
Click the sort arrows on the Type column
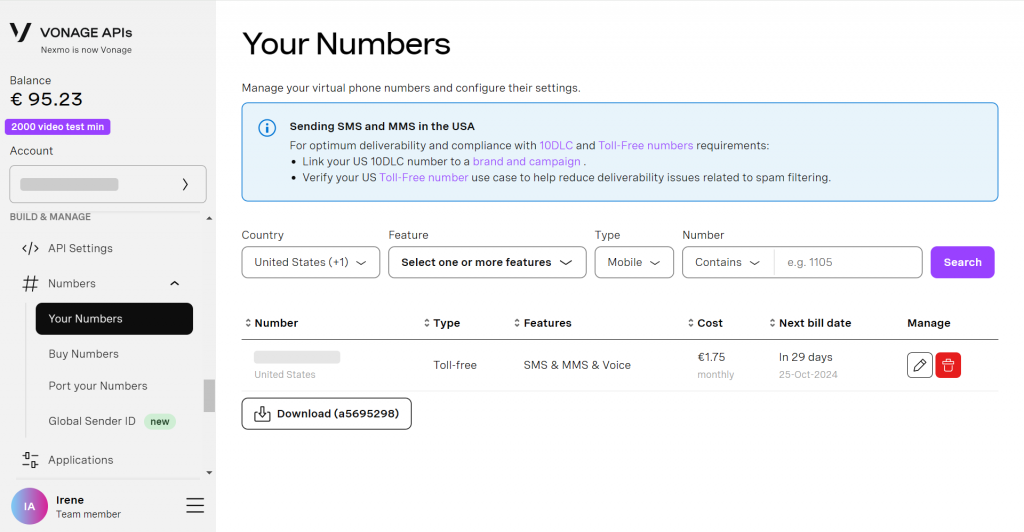click(x=426, y=323)
